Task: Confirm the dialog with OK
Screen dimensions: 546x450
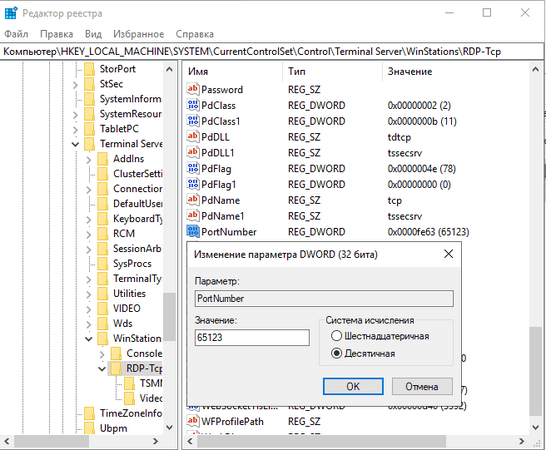Action: (x=353, y=386)
